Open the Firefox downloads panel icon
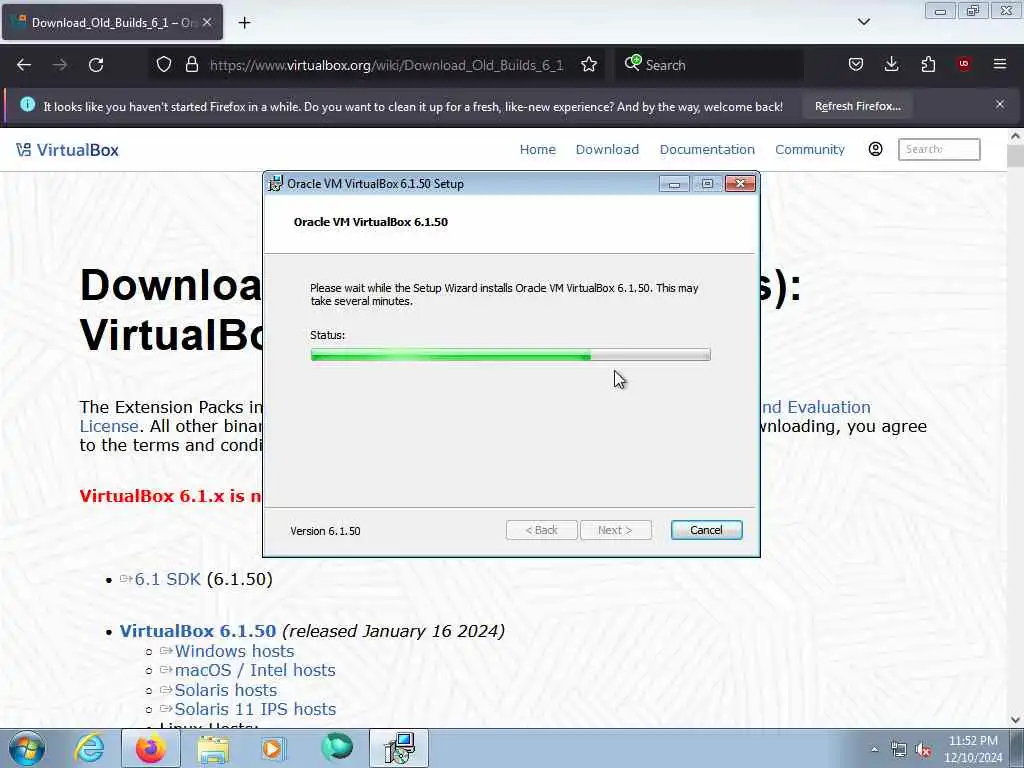 point(891,64)
